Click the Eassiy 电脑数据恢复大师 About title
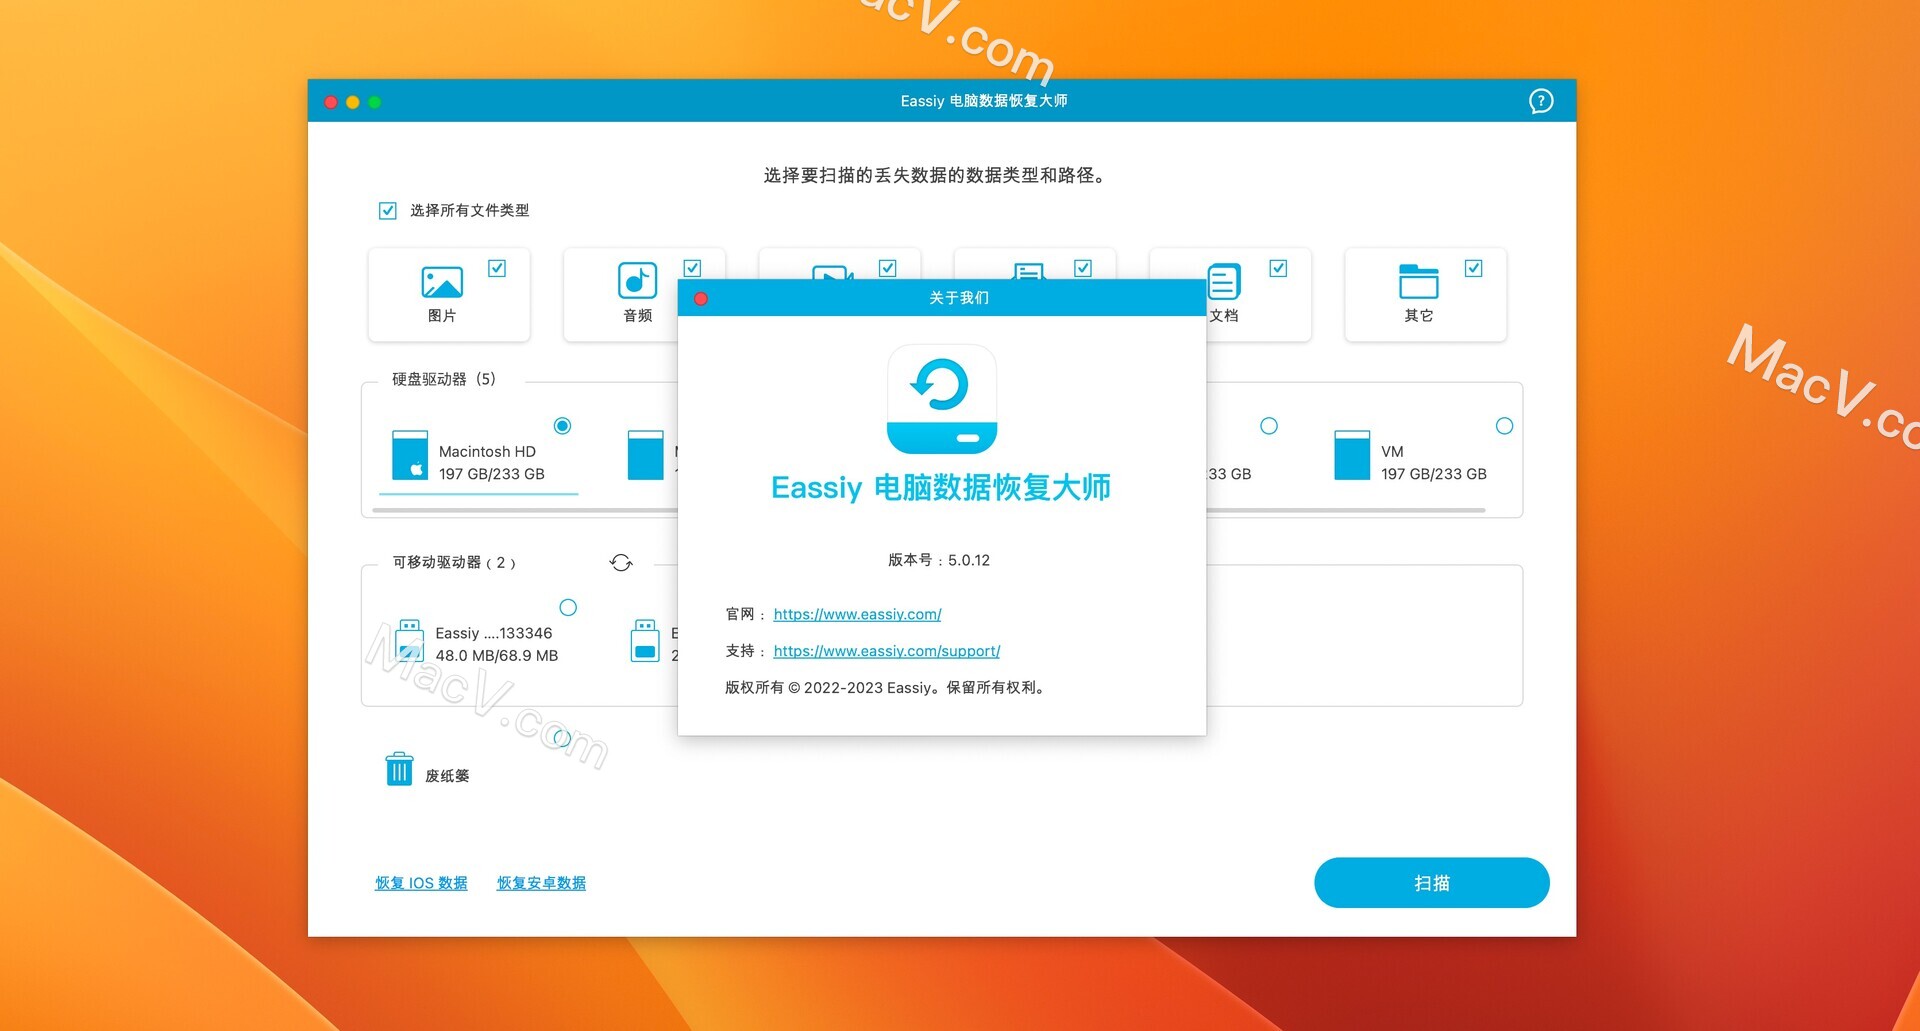1920x1031 pixels. pos(941,488)
